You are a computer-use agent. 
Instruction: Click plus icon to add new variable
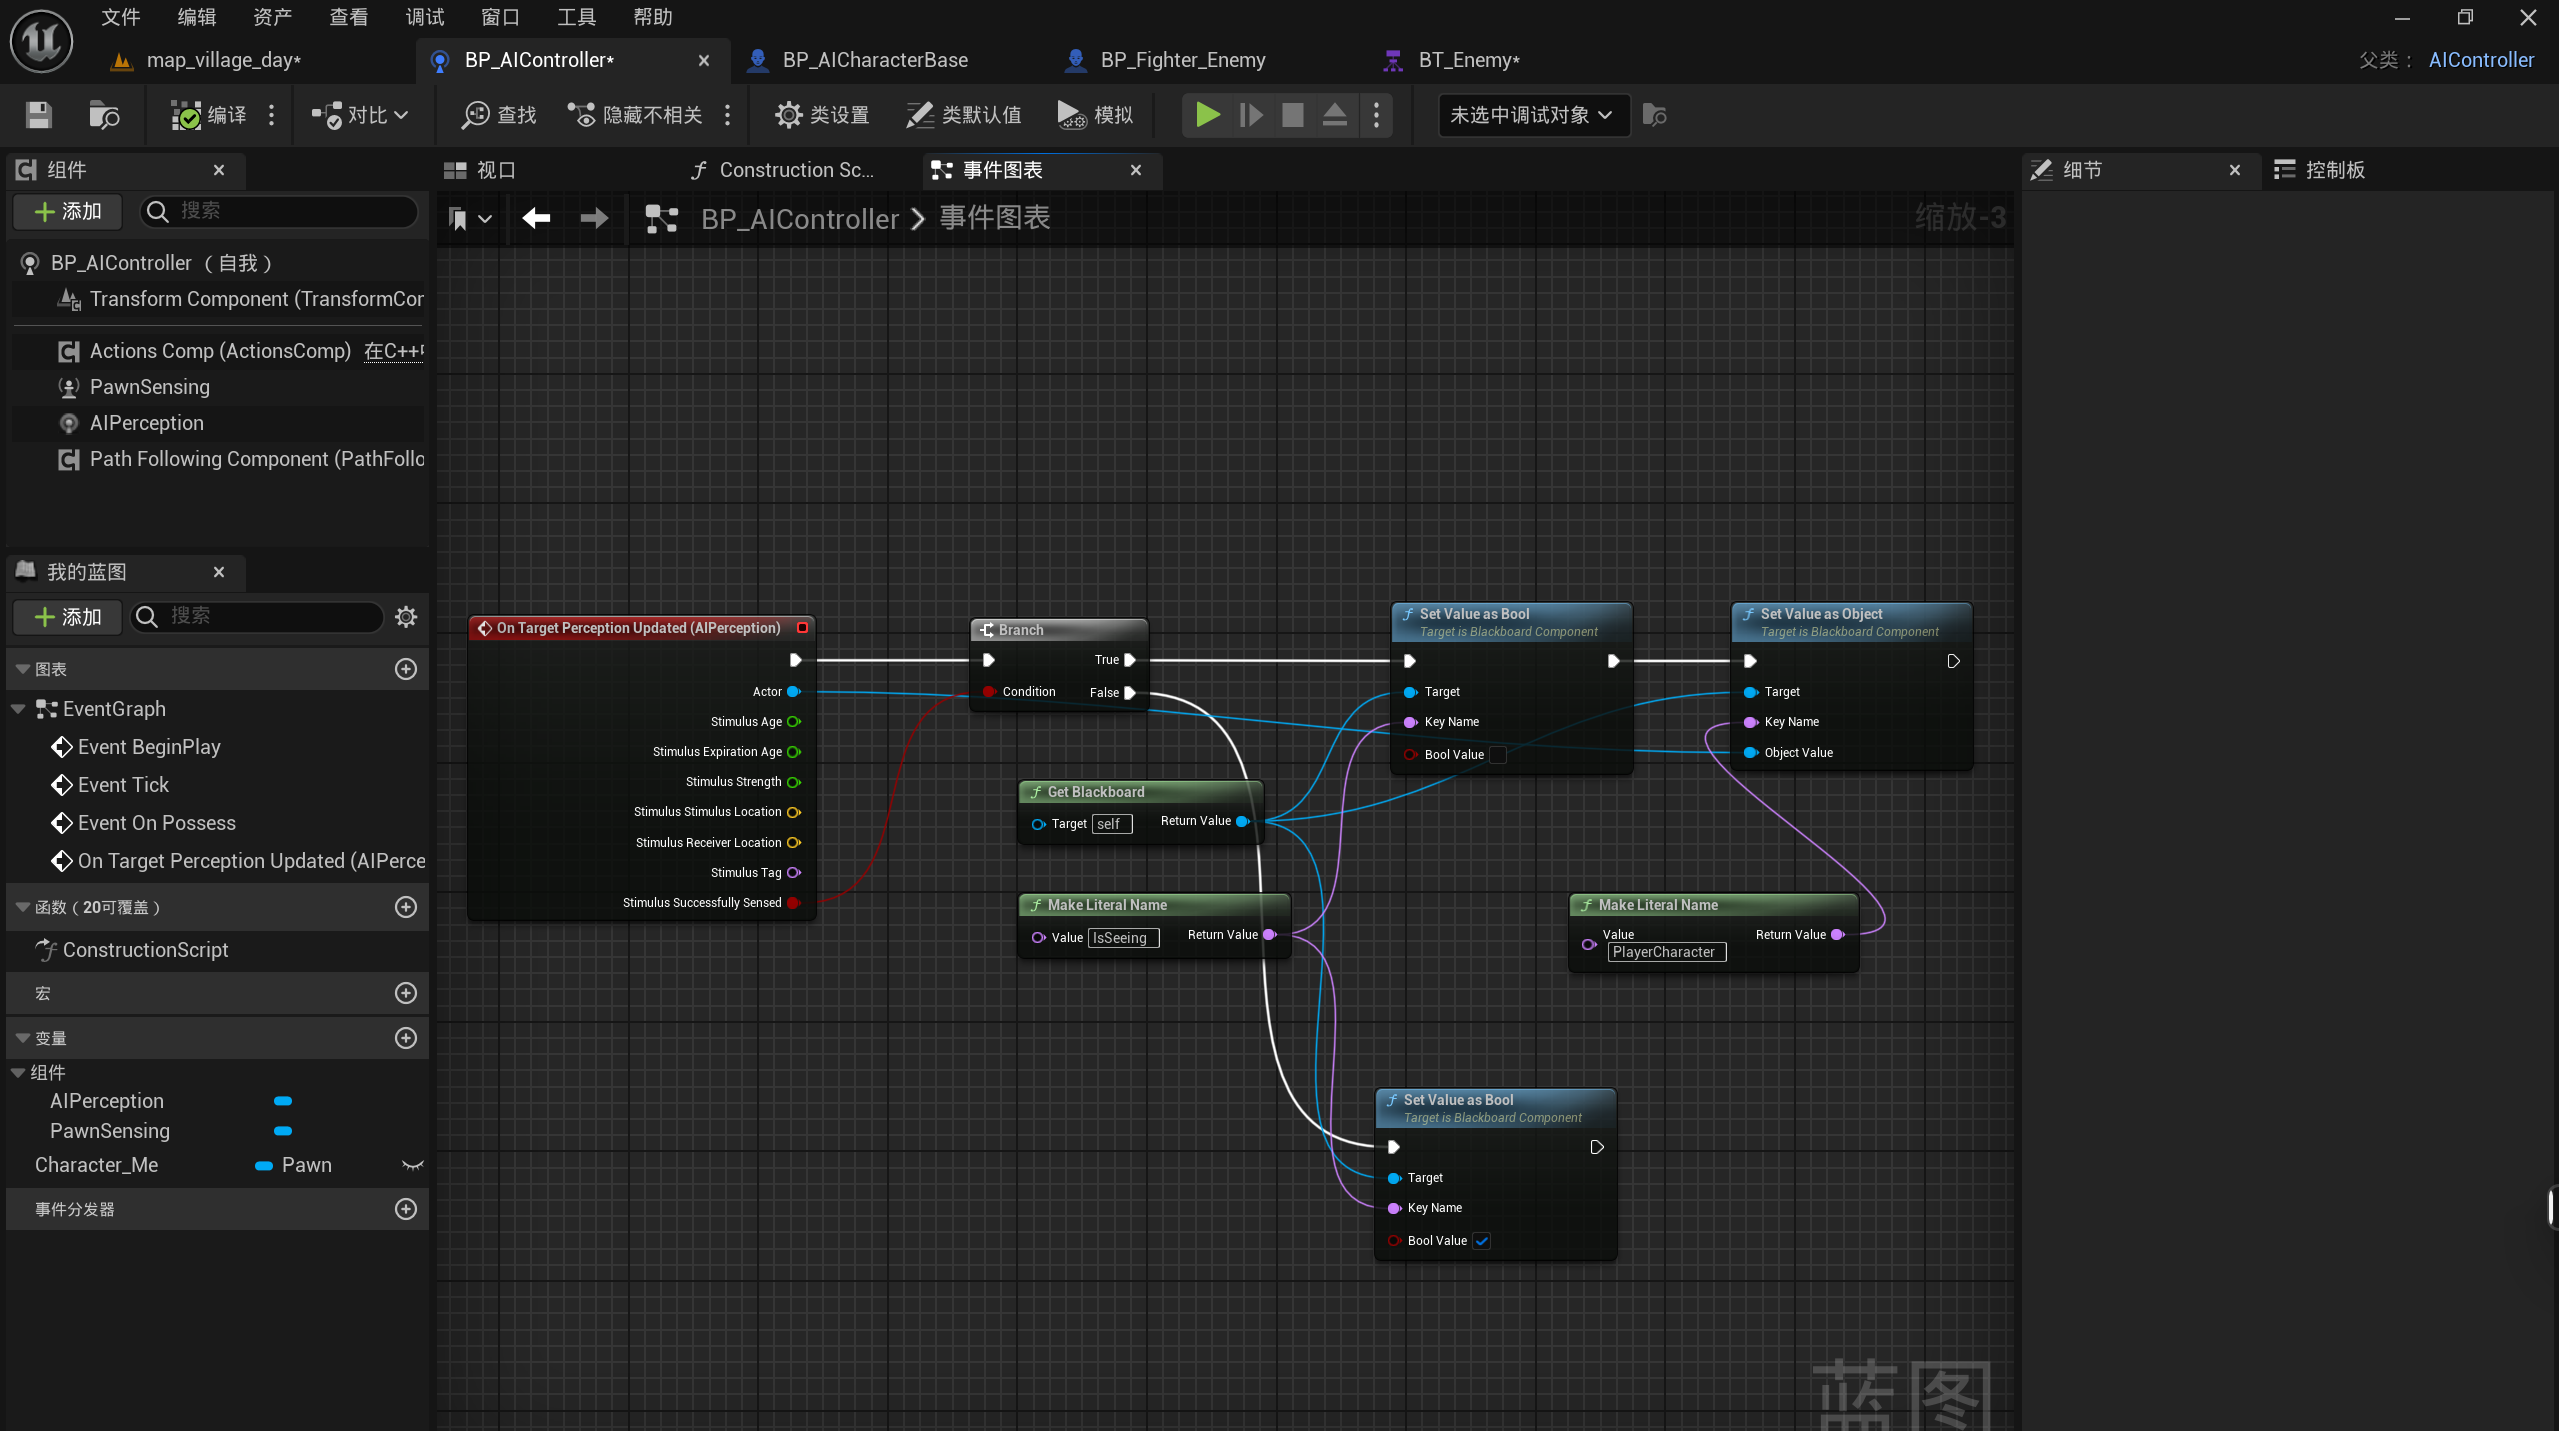click(406, 1038)
